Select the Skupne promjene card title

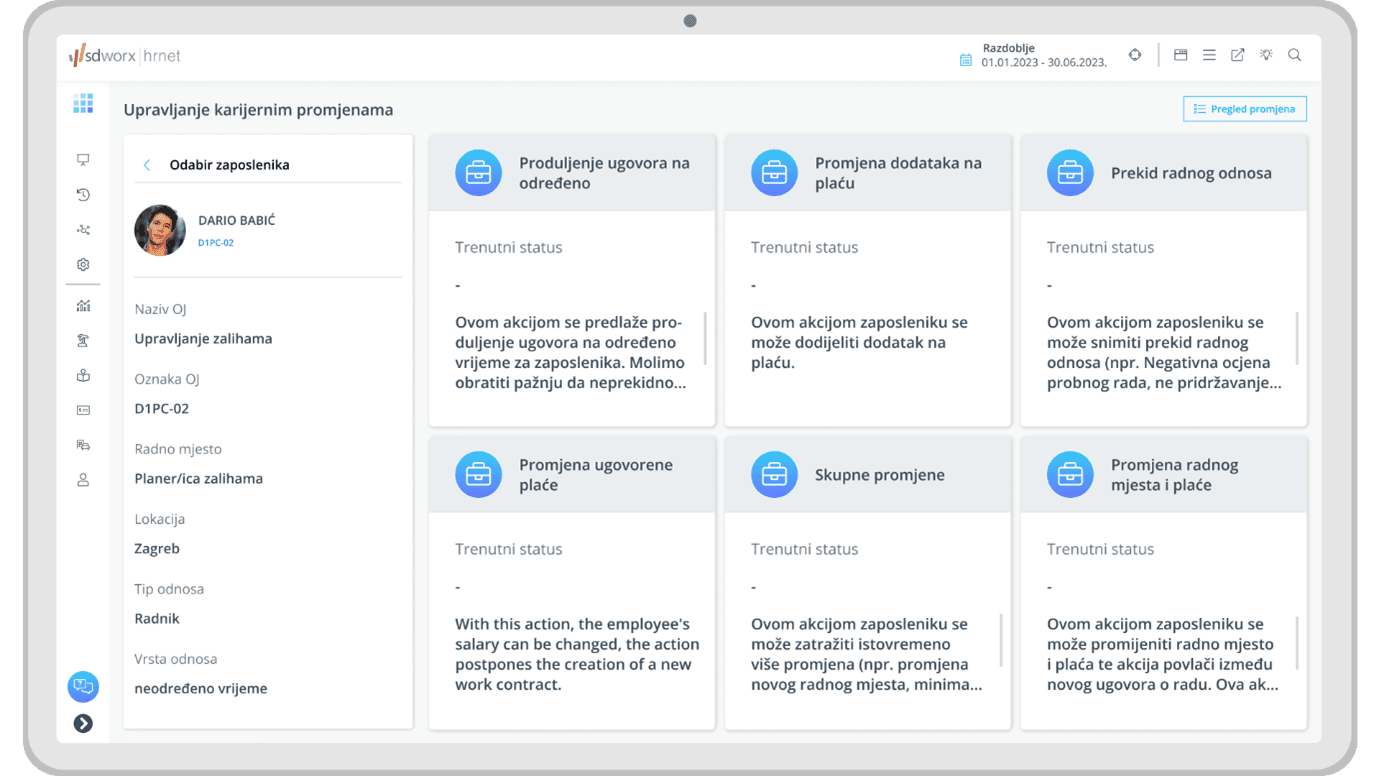[x=880, y=475]
